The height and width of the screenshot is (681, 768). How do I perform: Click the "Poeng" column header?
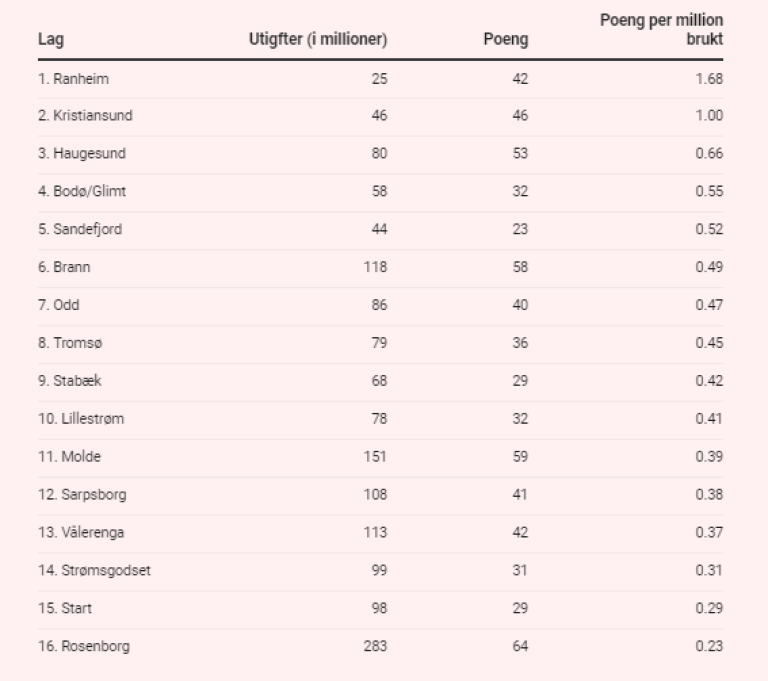click(x=505, y=40)
